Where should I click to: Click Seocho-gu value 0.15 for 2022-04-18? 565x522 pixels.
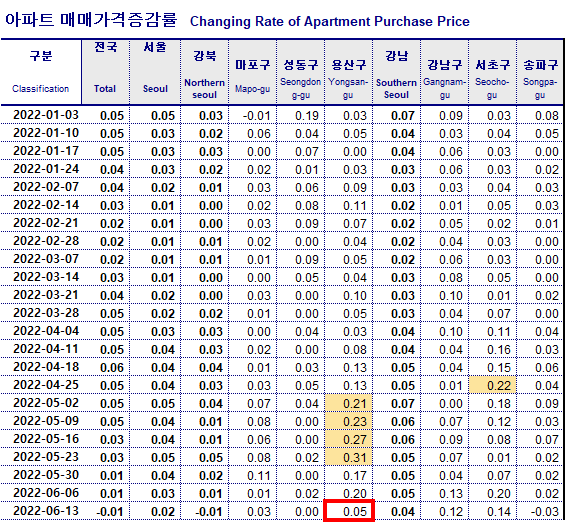[x=499, y=368]
